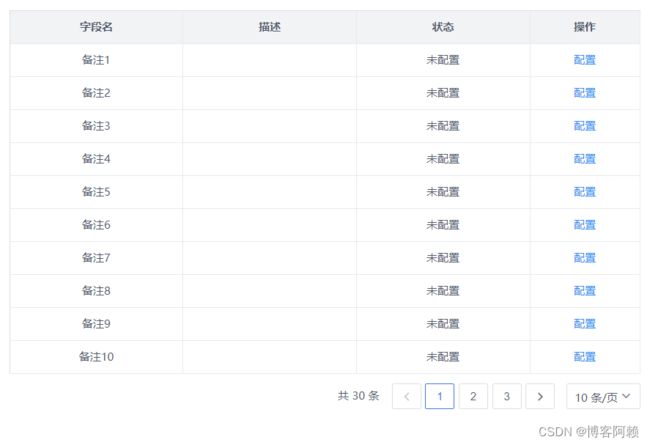The image size is (650, 445).
Task: Click the 状态 column header
Action: (x=443, y=27)
